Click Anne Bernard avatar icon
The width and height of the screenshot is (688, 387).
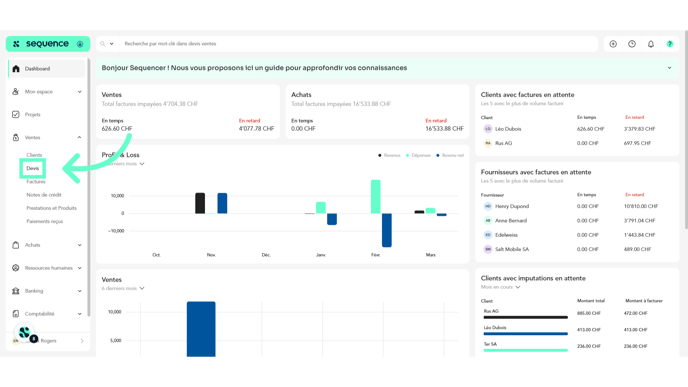tap(488, 221)
